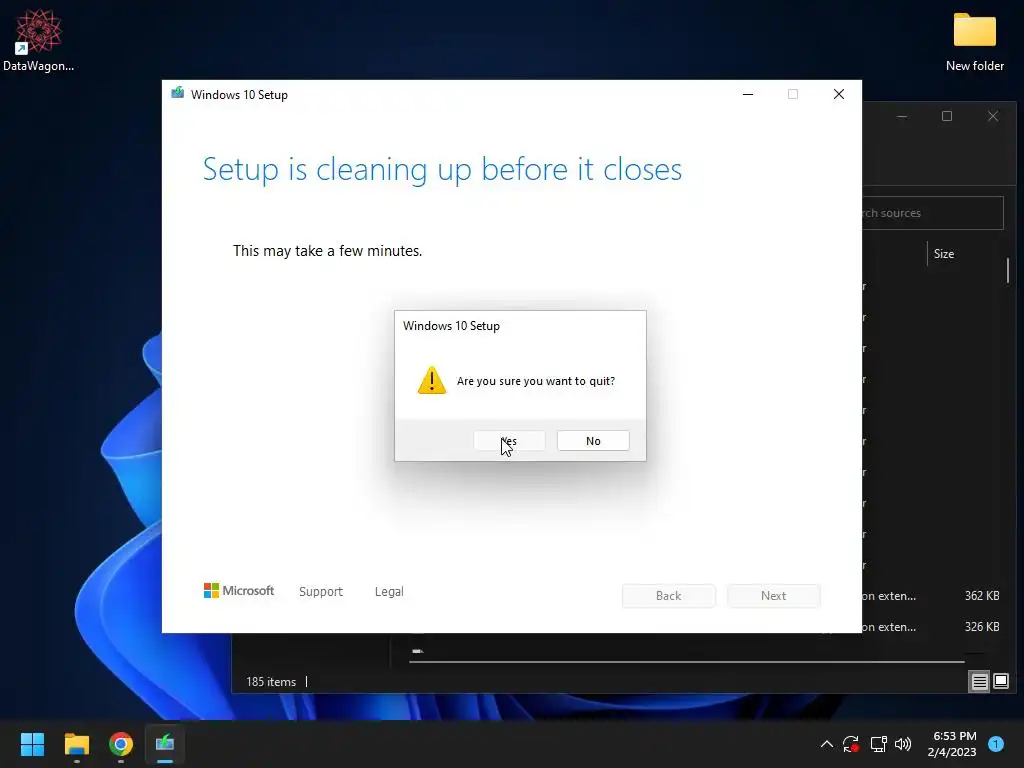The height and width of the screenshot is (768, 1024).
Task: Click the sync status tray icon
Action: point(851,744)
